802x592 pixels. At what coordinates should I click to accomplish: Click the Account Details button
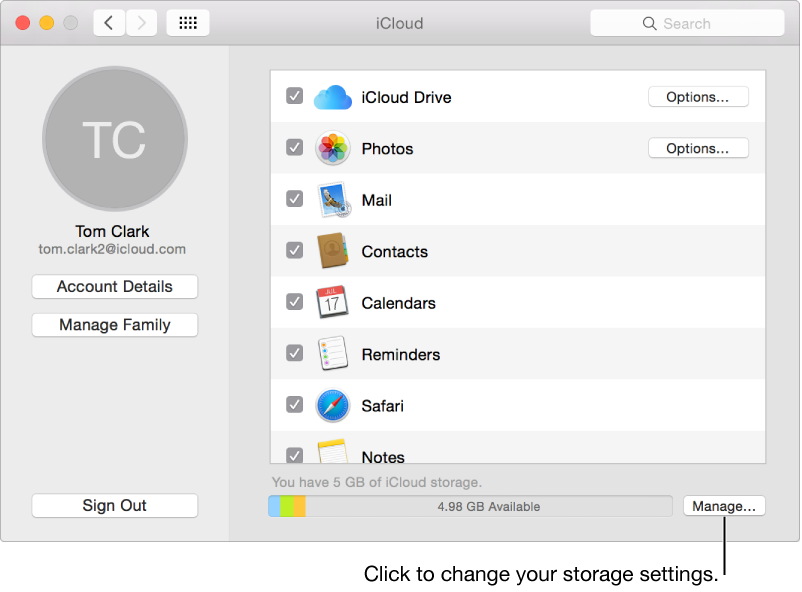pos(114,286)
